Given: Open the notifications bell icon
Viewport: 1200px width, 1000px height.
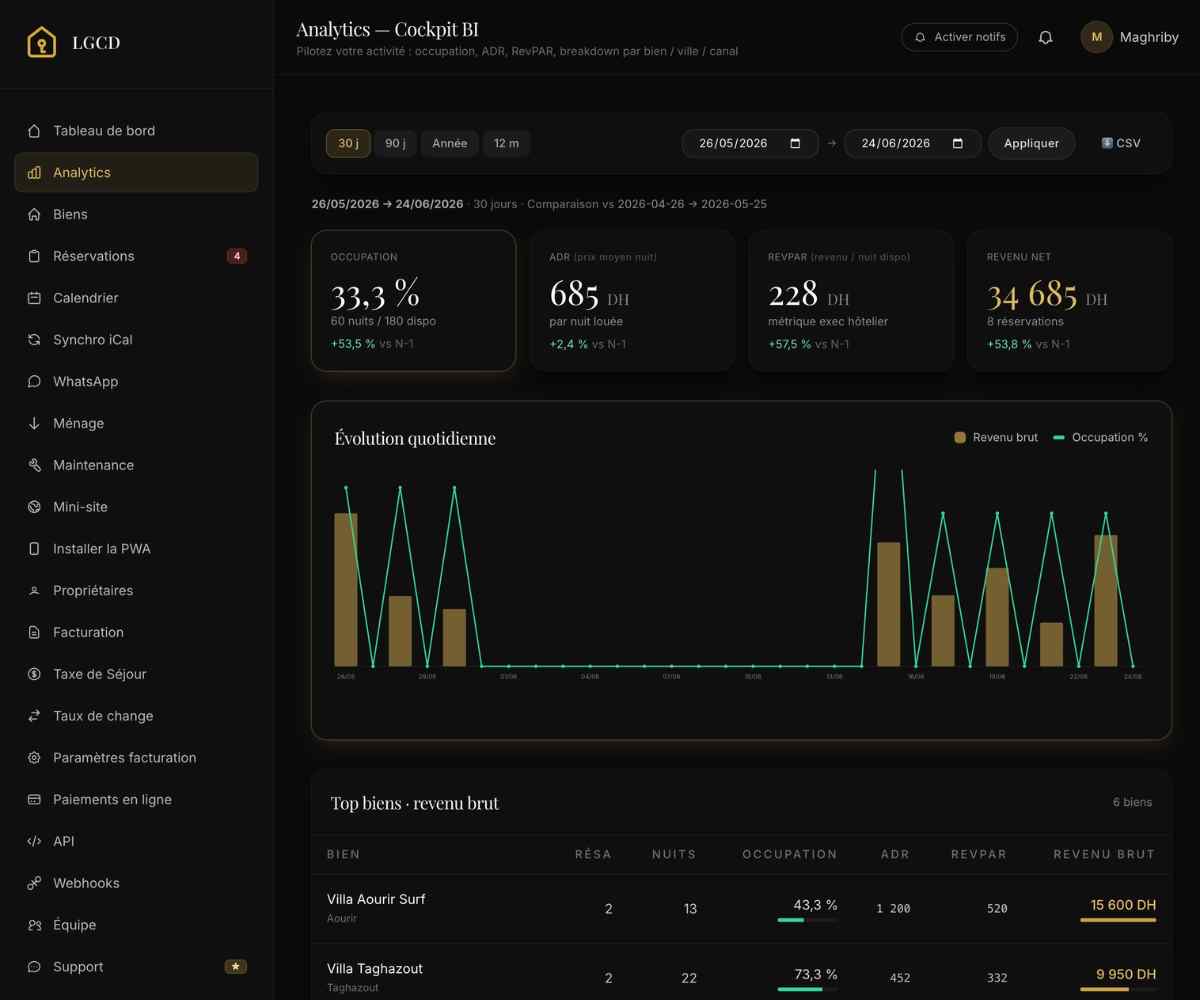Looking at the screenshot, I should click(x=1045, y=37).
